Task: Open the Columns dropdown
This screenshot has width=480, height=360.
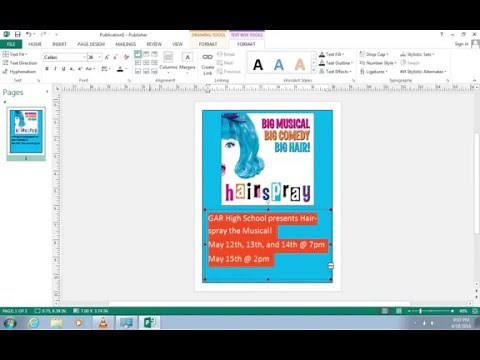Action: click(168, 63)
